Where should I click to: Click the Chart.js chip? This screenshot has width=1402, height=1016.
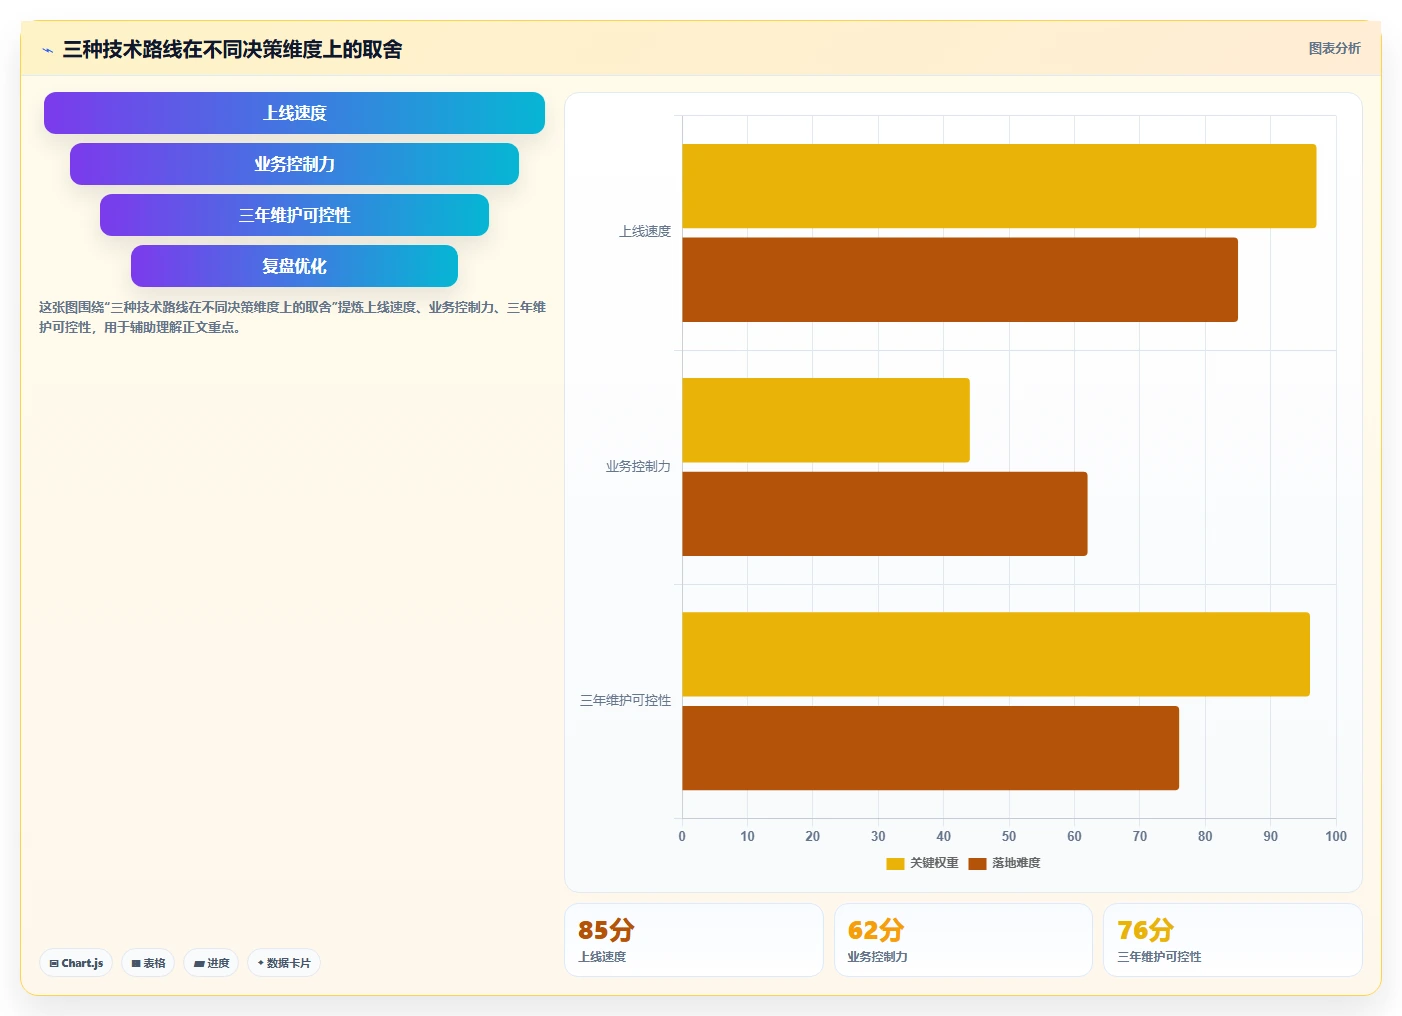(x=76, y=963)
